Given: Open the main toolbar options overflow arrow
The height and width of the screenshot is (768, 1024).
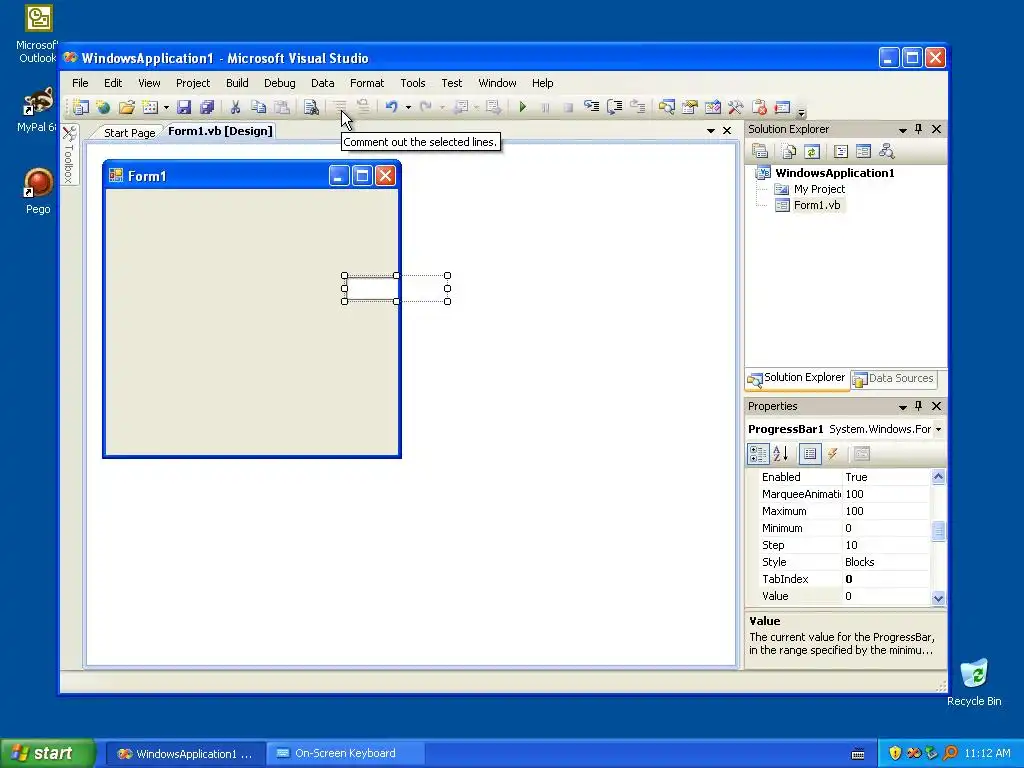Looking at the screenshot, I should click(x=801, y=112).
